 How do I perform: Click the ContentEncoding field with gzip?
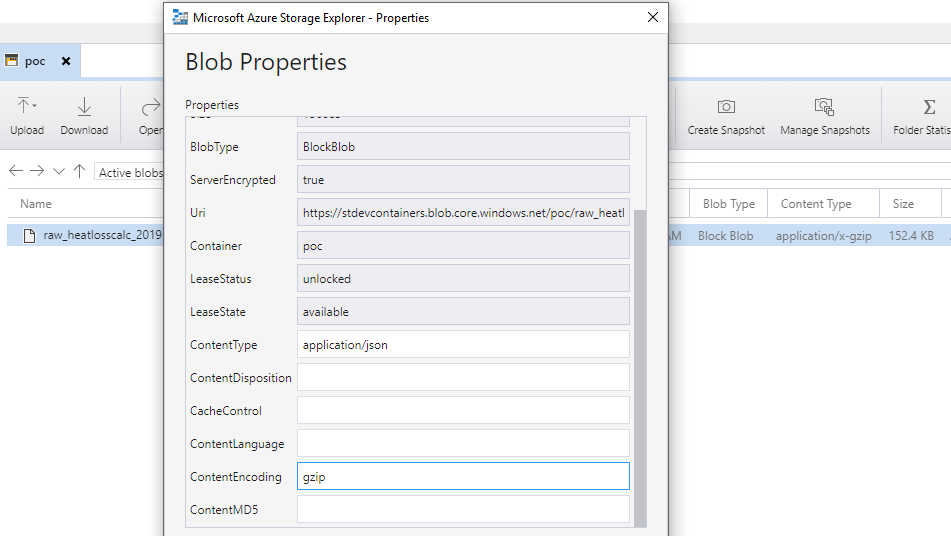[x=463, y=477]
